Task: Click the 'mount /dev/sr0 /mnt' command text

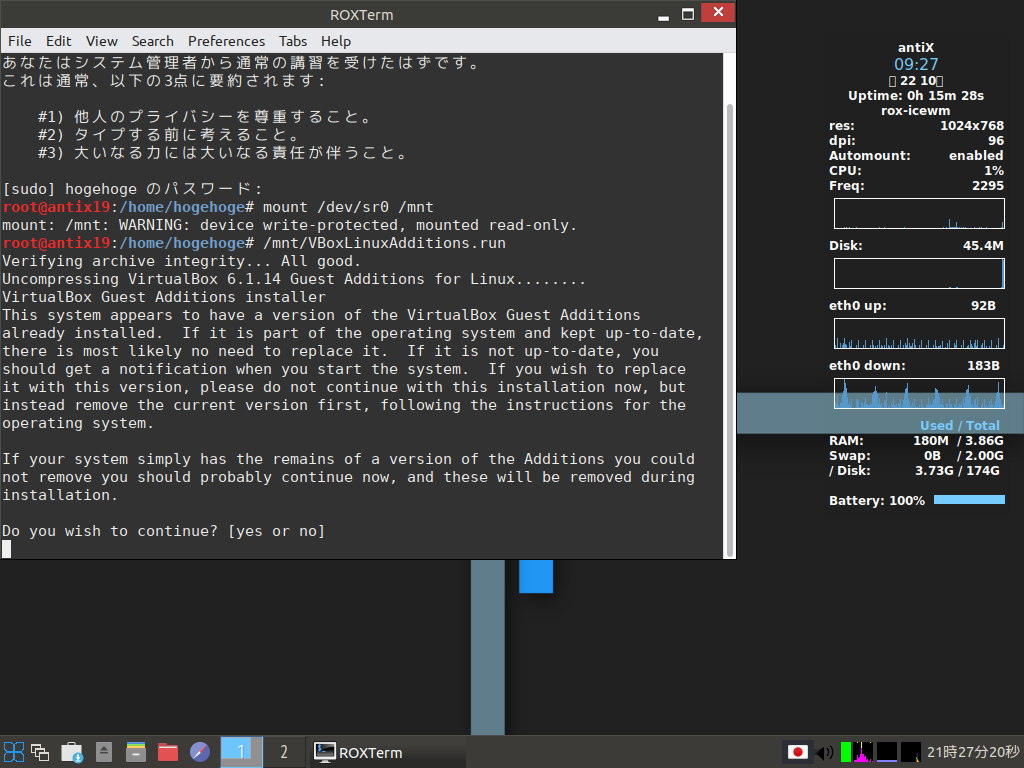Action: click(x=348, y=207)
